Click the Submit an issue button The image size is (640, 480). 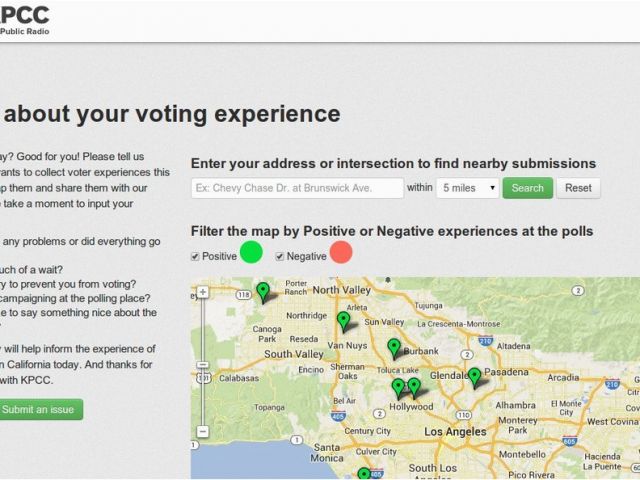(x=40, y=409)
